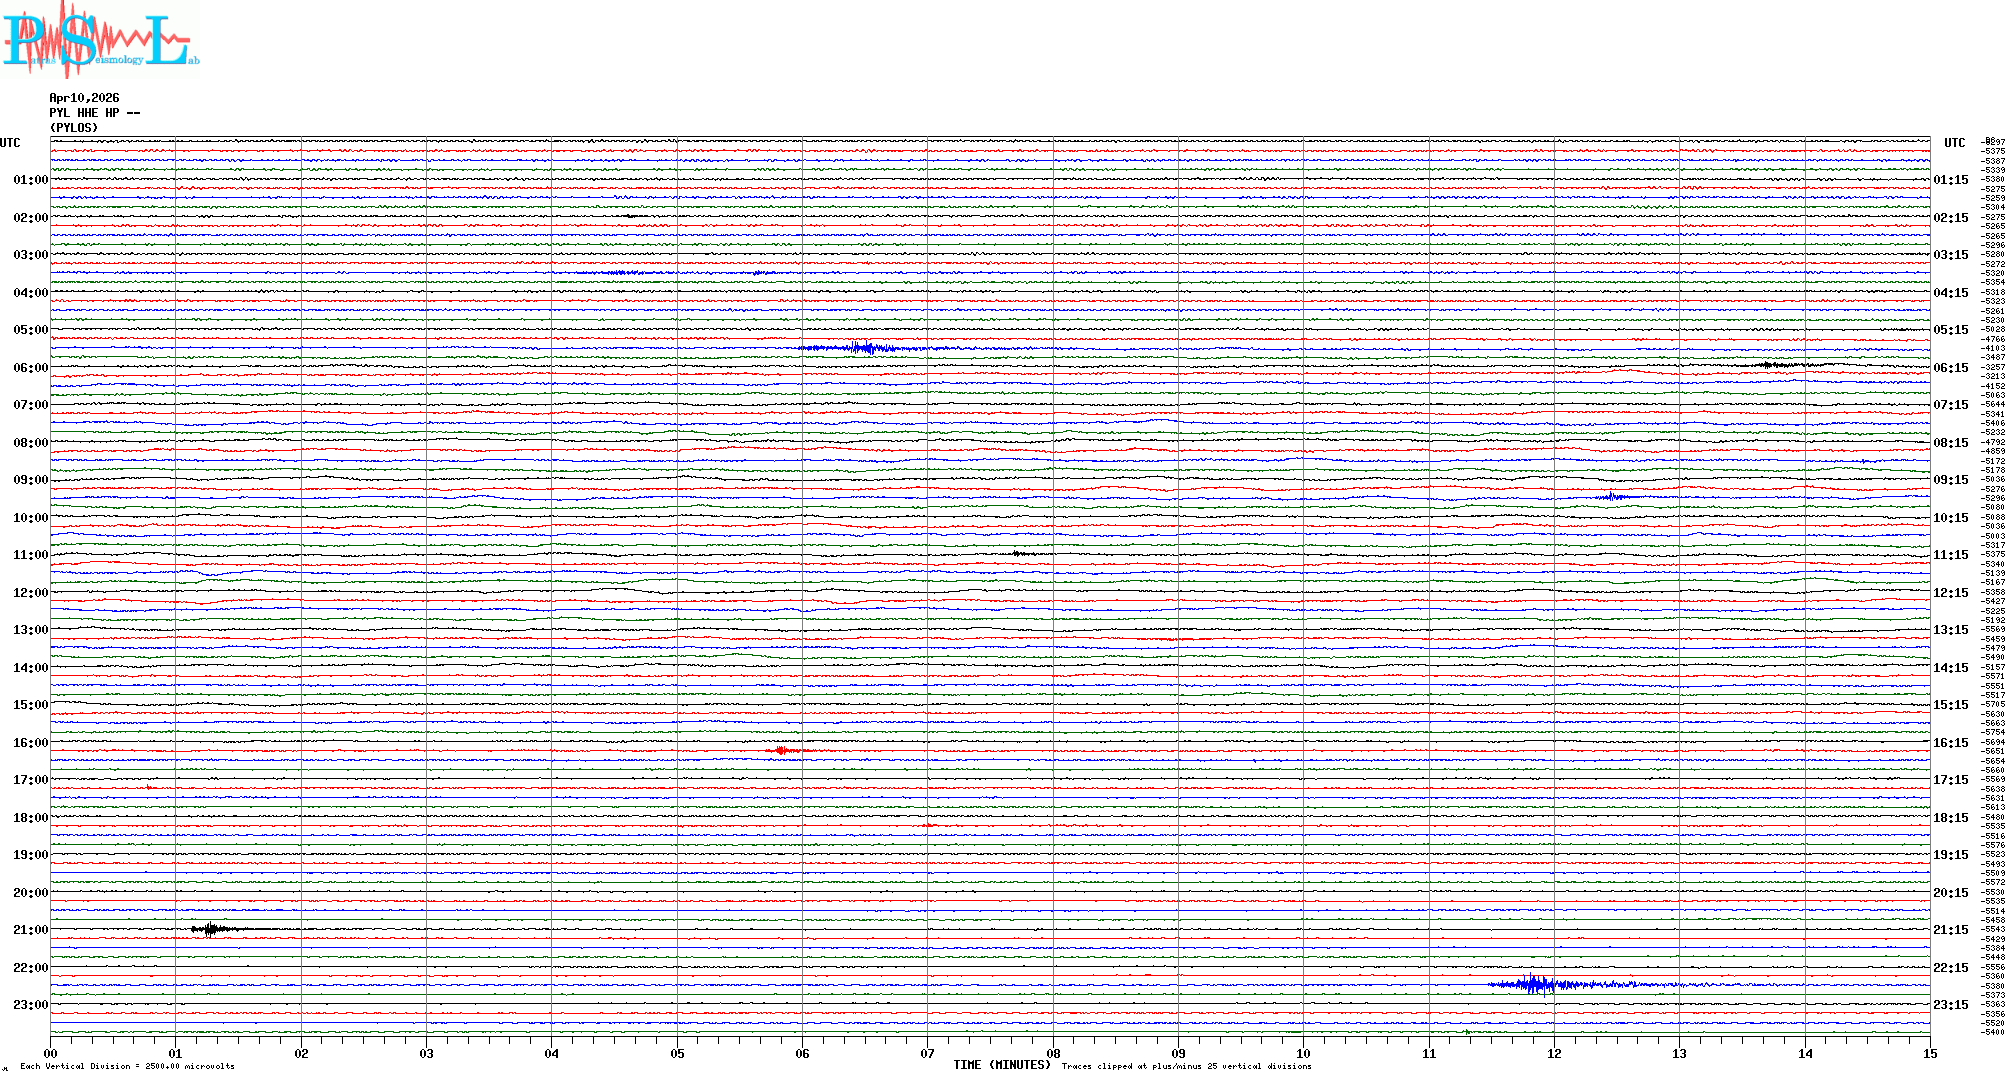Click the 22:15 time label on right axis
Viewport: 2010px width, 1080px height.
click(x=1950, y=968)
